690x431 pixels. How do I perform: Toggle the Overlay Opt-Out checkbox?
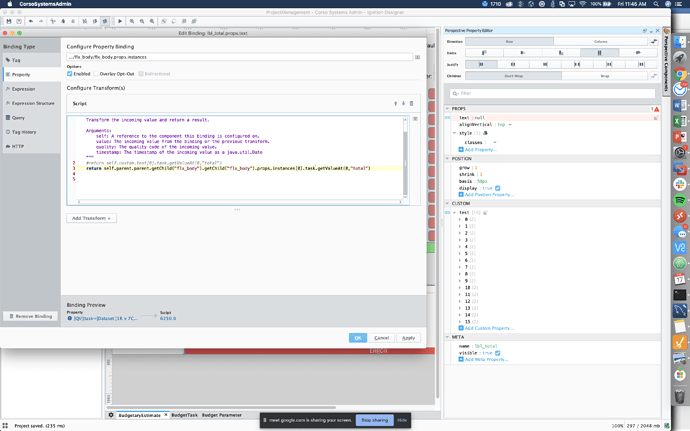click(x=95, y=74)
